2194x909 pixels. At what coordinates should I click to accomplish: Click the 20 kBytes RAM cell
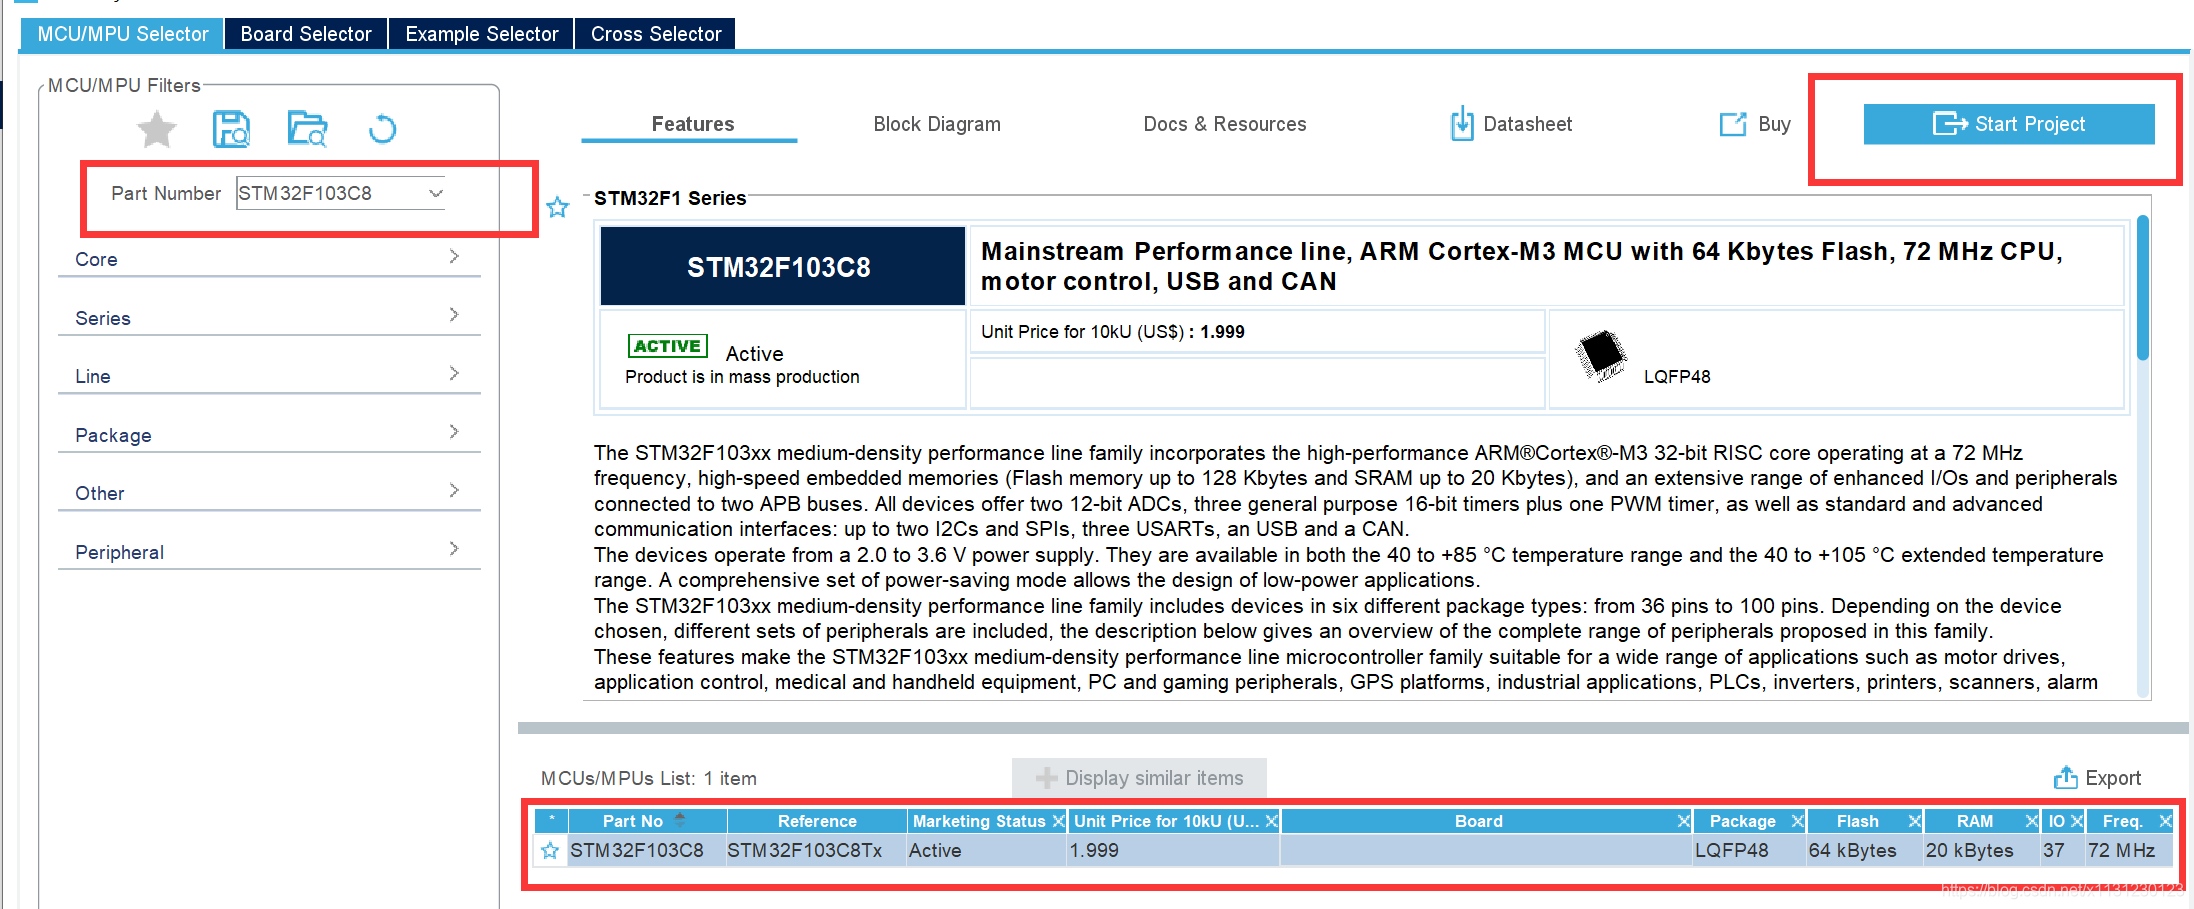[1981, 851]
